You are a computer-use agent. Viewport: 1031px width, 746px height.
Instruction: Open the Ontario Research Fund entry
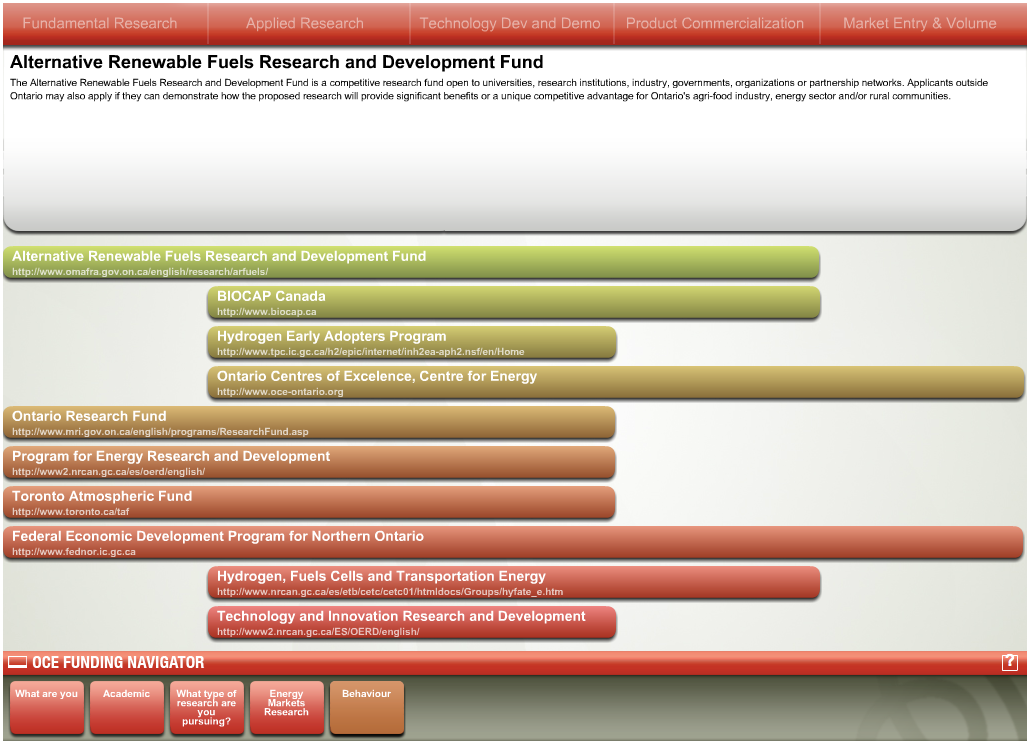point(310,423)
